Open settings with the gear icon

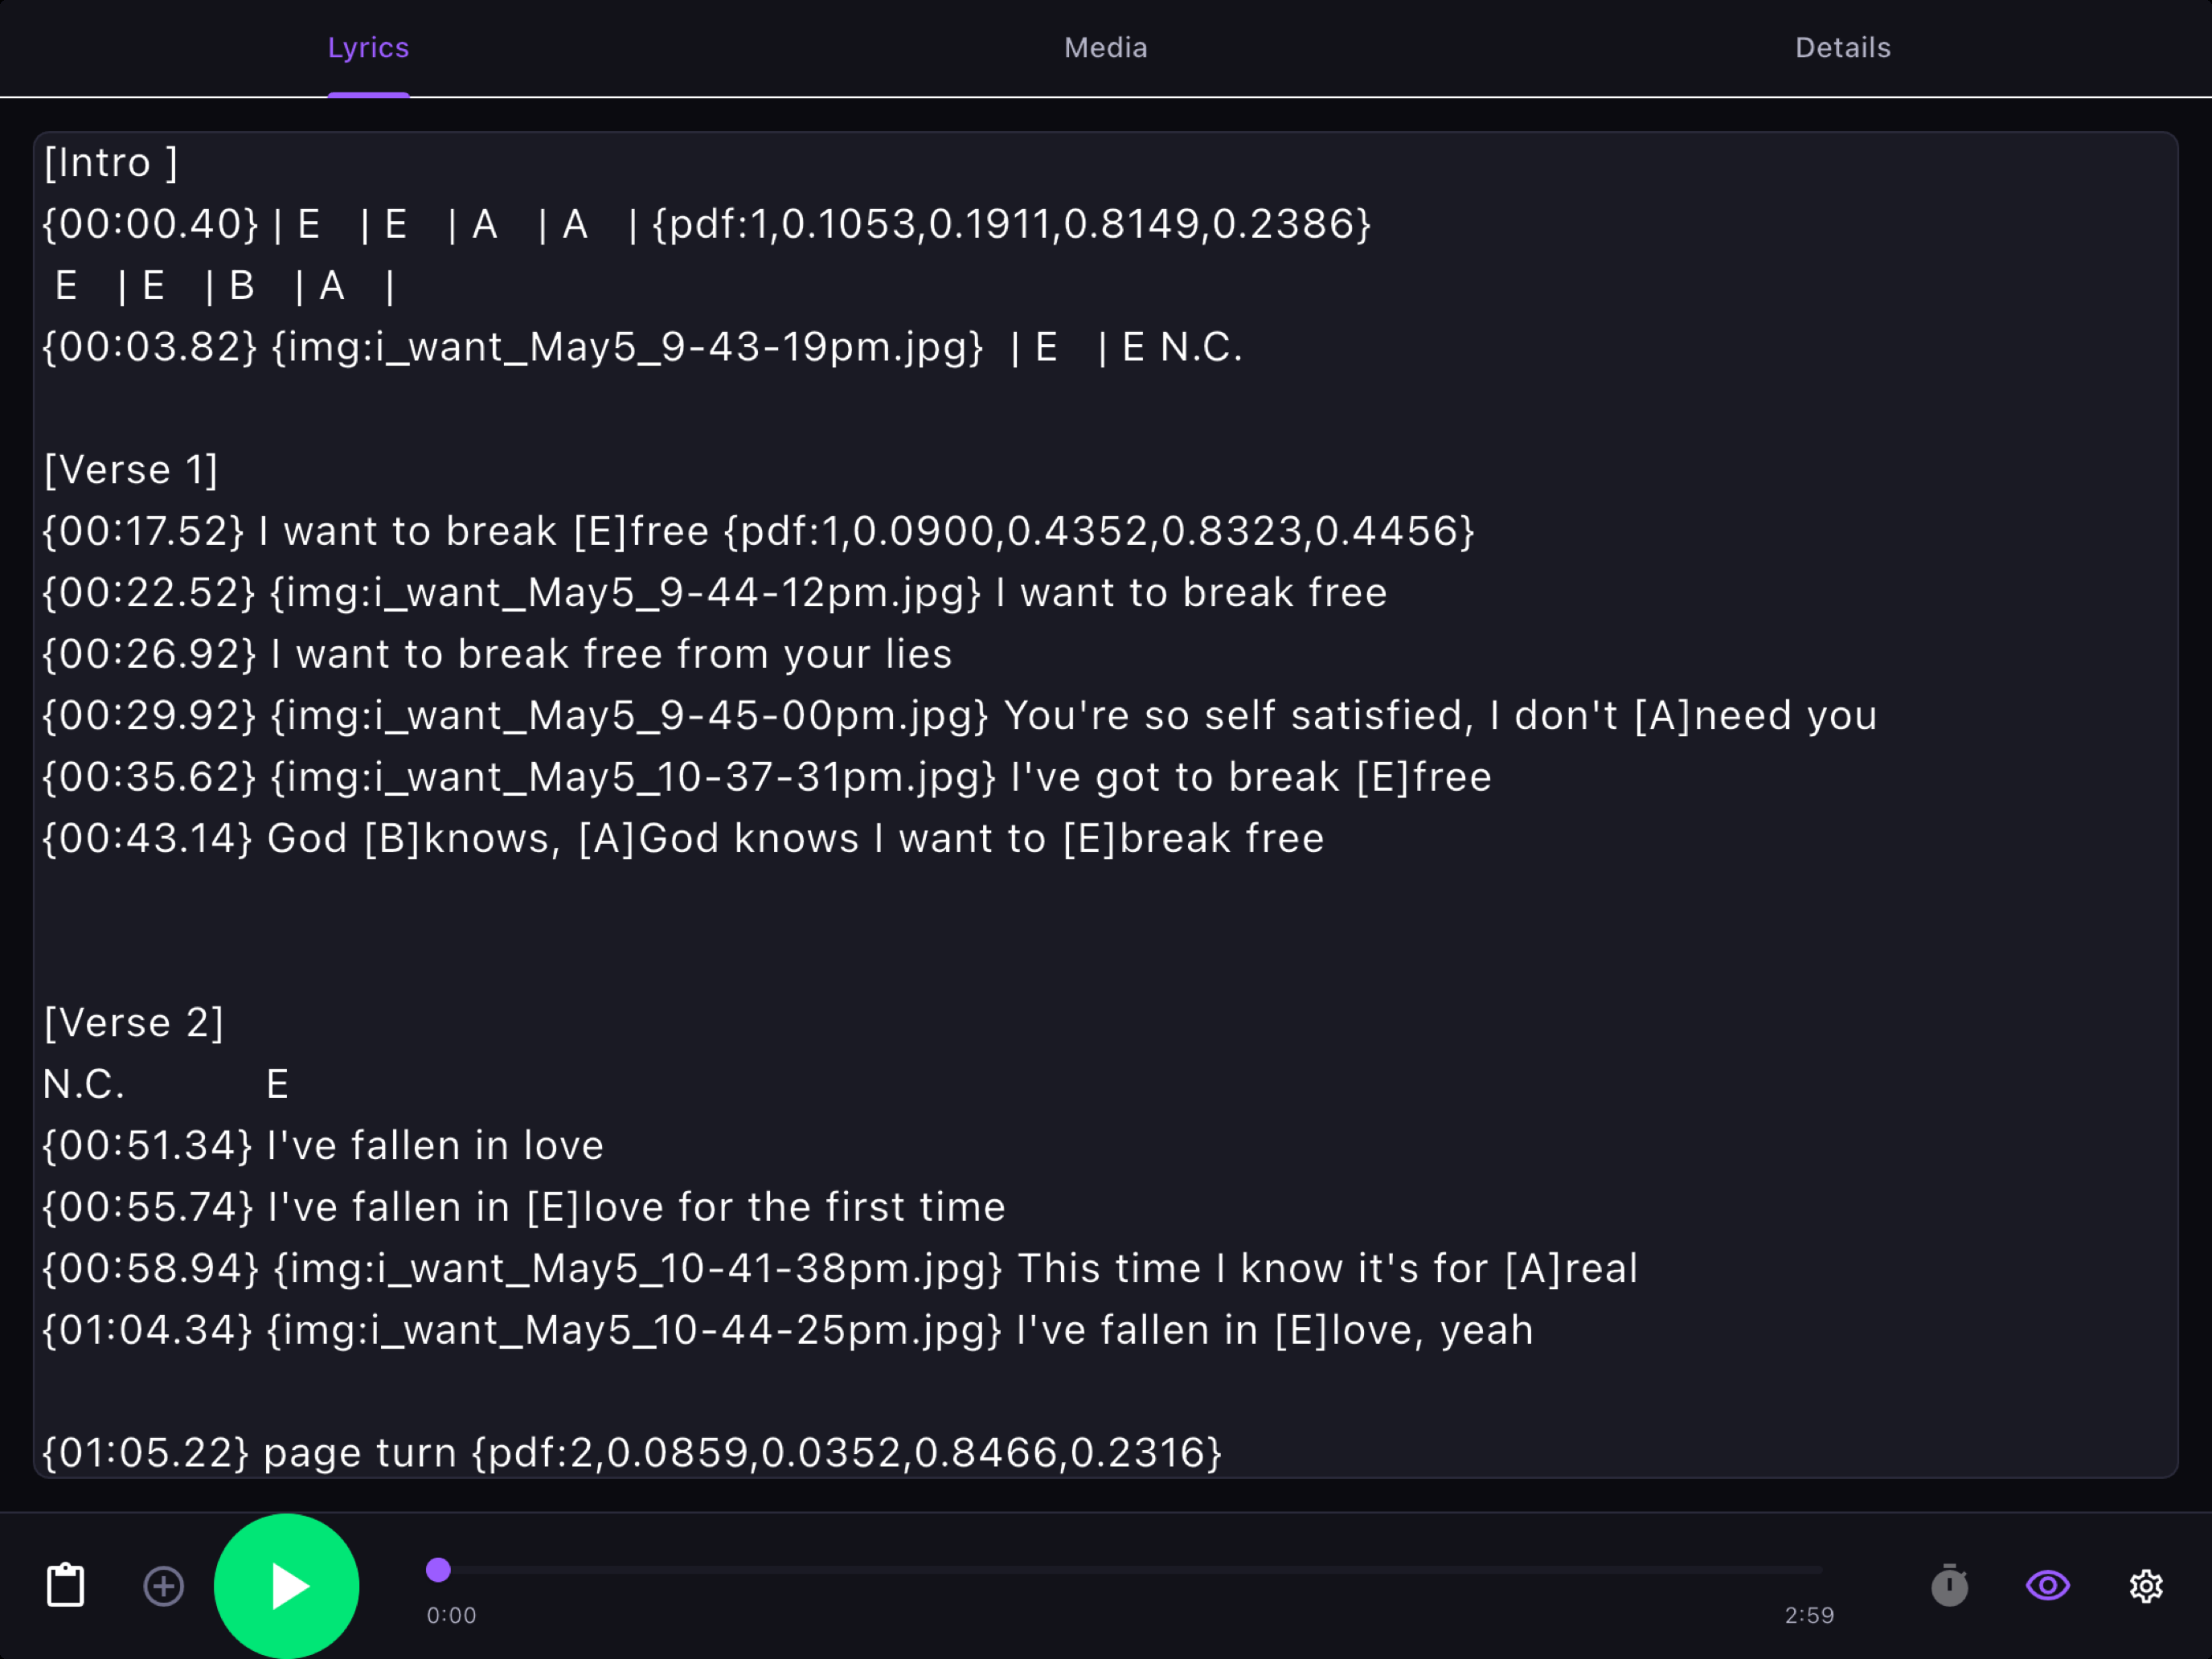pos(2145,1586)
